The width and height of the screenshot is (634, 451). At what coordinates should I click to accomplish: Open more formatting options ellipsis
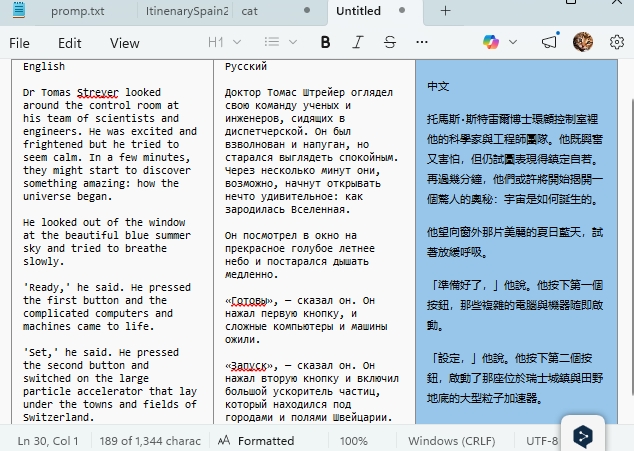(x=422, y=42)
